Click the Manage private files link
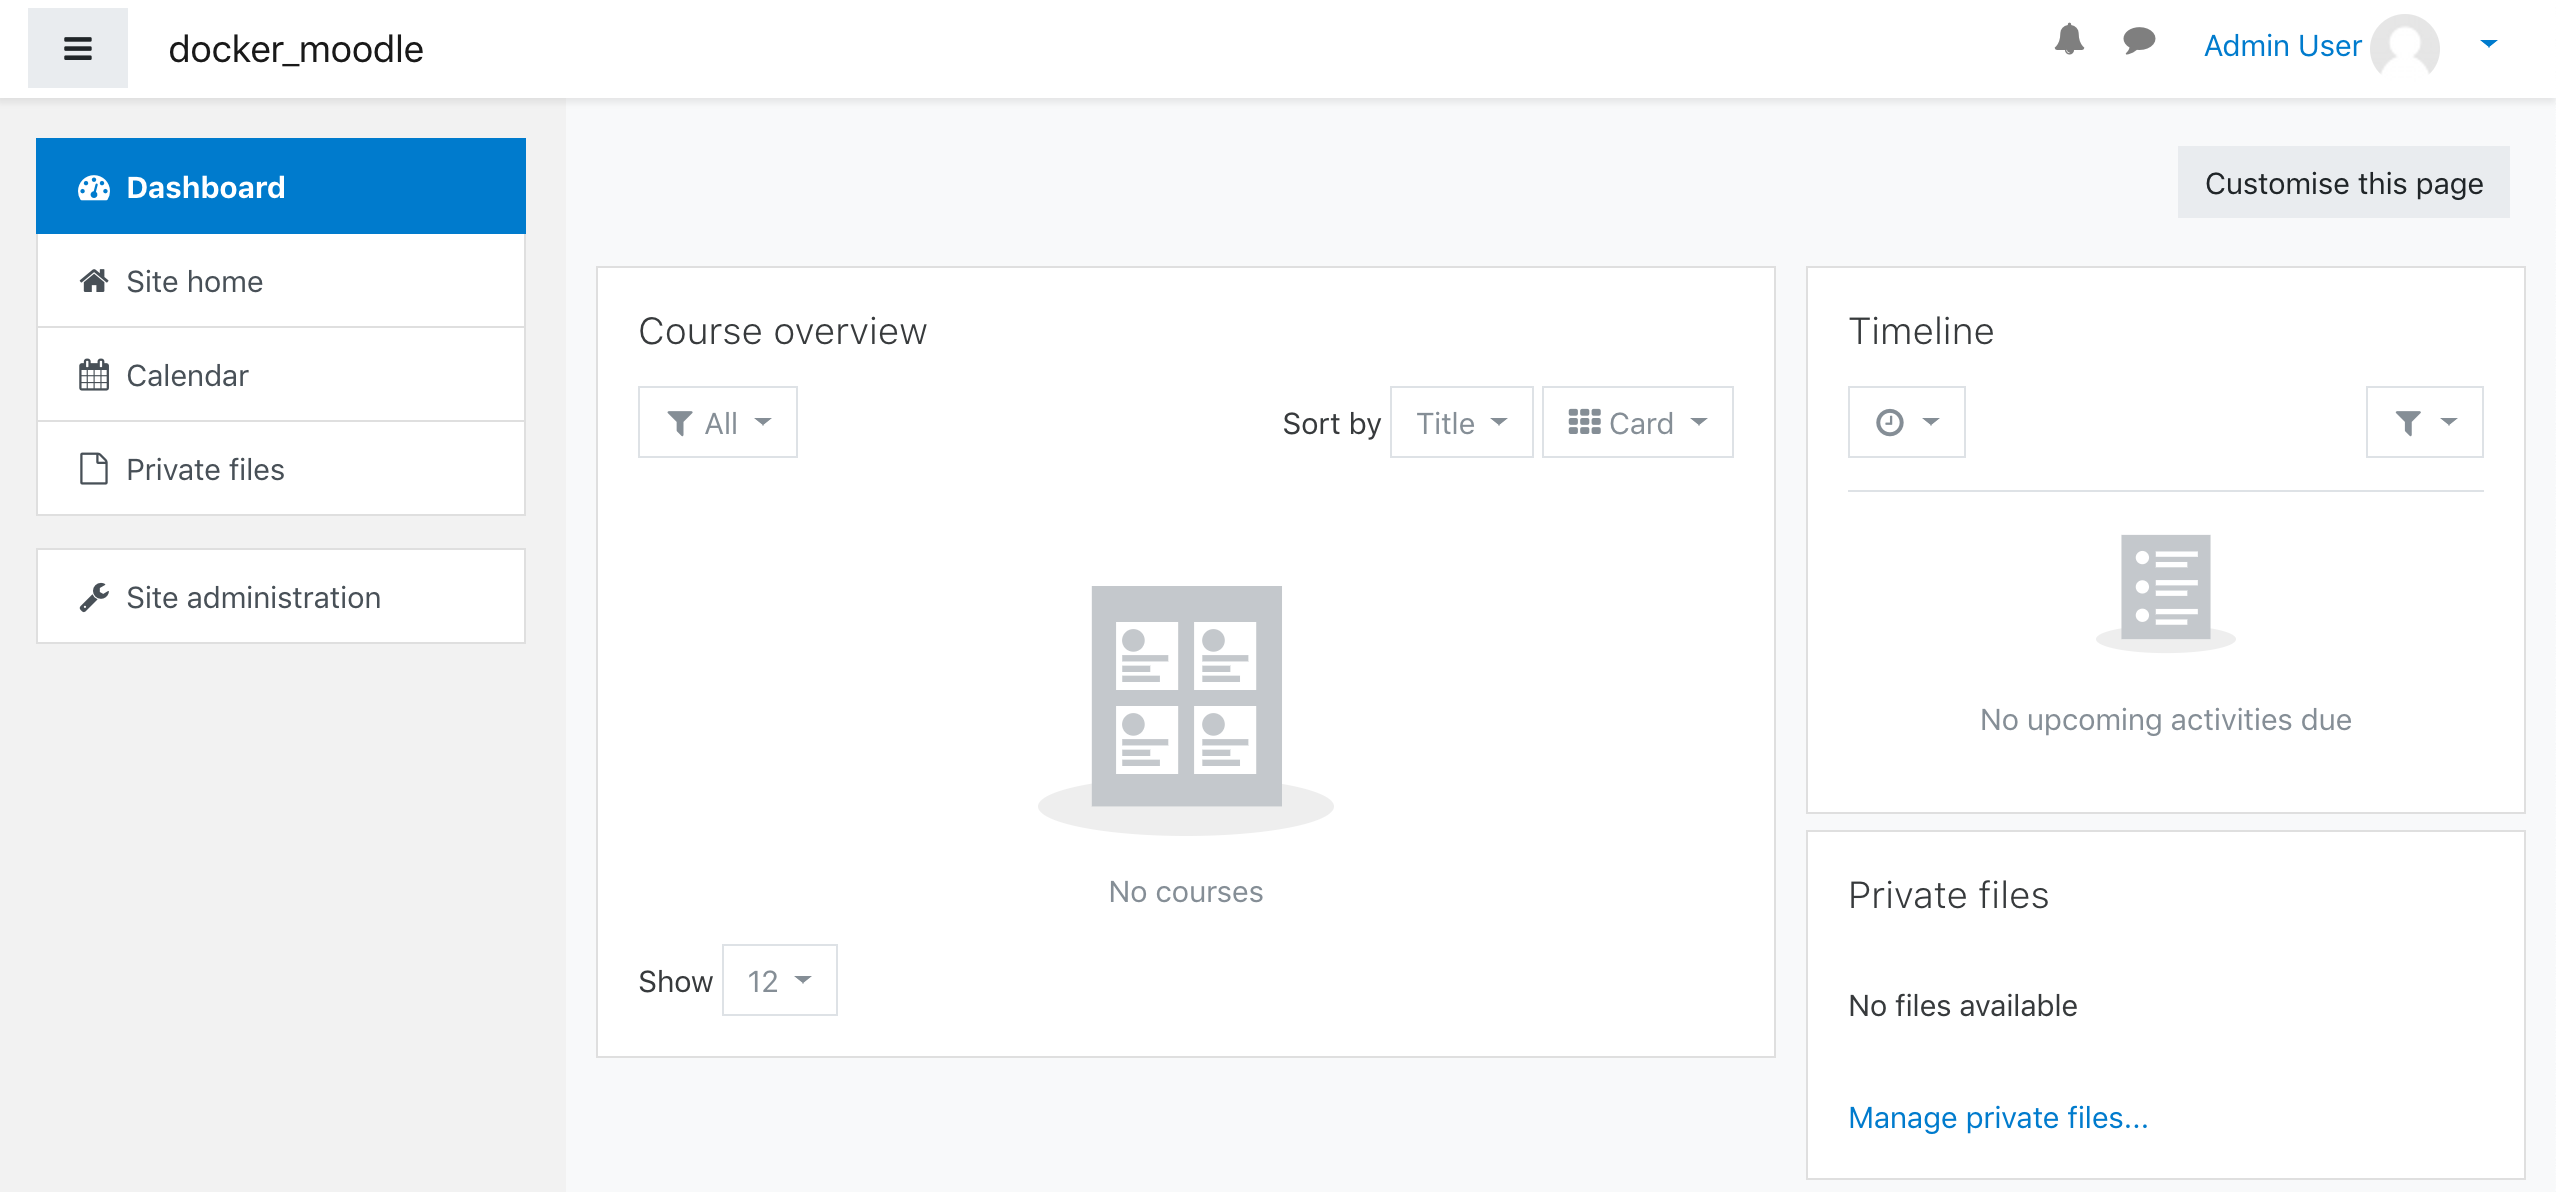 point(1998,1118)
